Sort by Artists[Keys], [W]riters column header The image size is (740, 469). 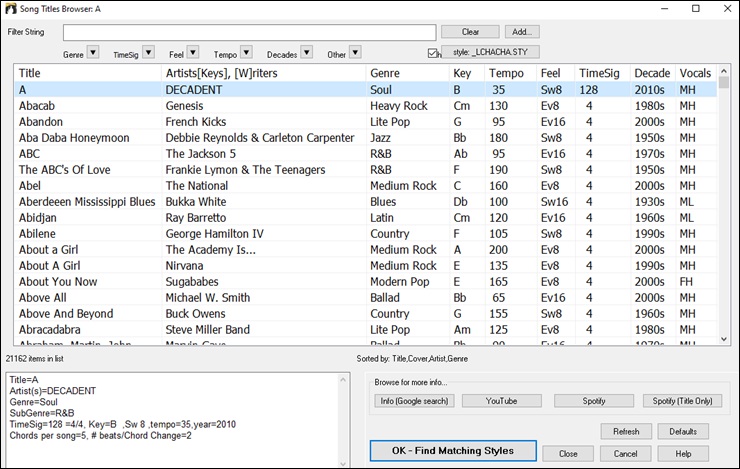click(x=263, y=73)
